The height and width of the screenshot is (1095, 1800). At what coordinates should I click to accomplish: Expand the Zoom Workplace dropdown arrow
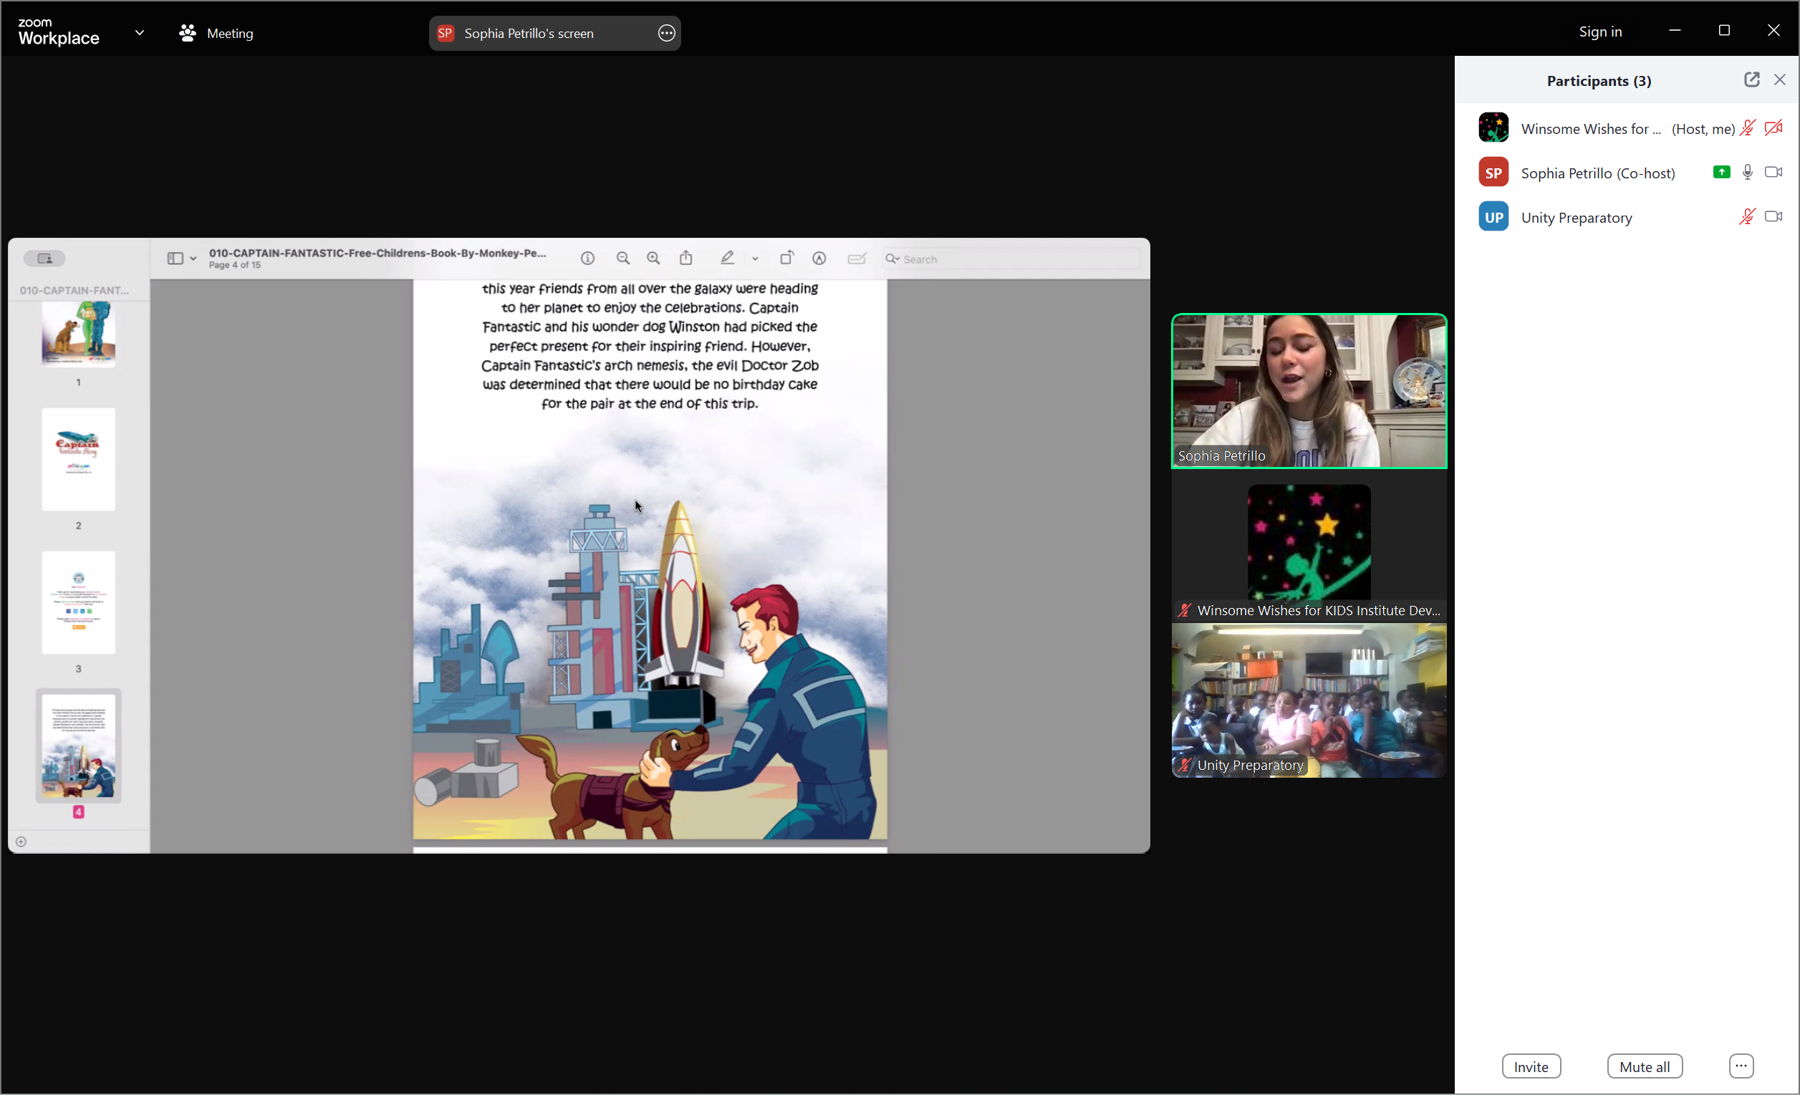point(139,33)
